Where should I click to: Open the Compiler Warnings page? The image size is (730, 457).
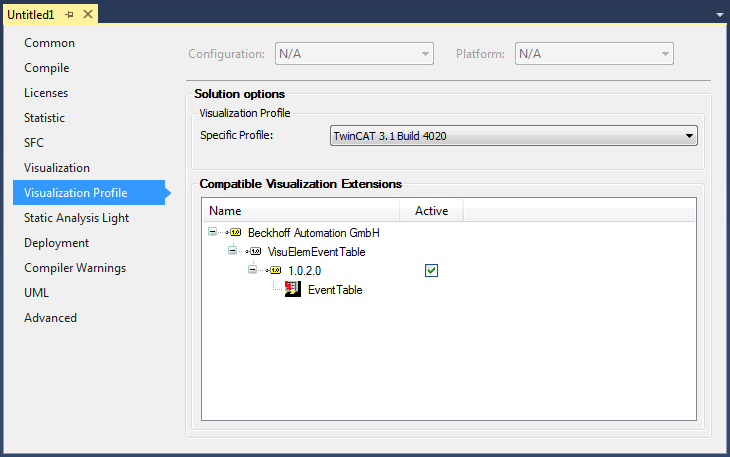(x=75, y=268)
